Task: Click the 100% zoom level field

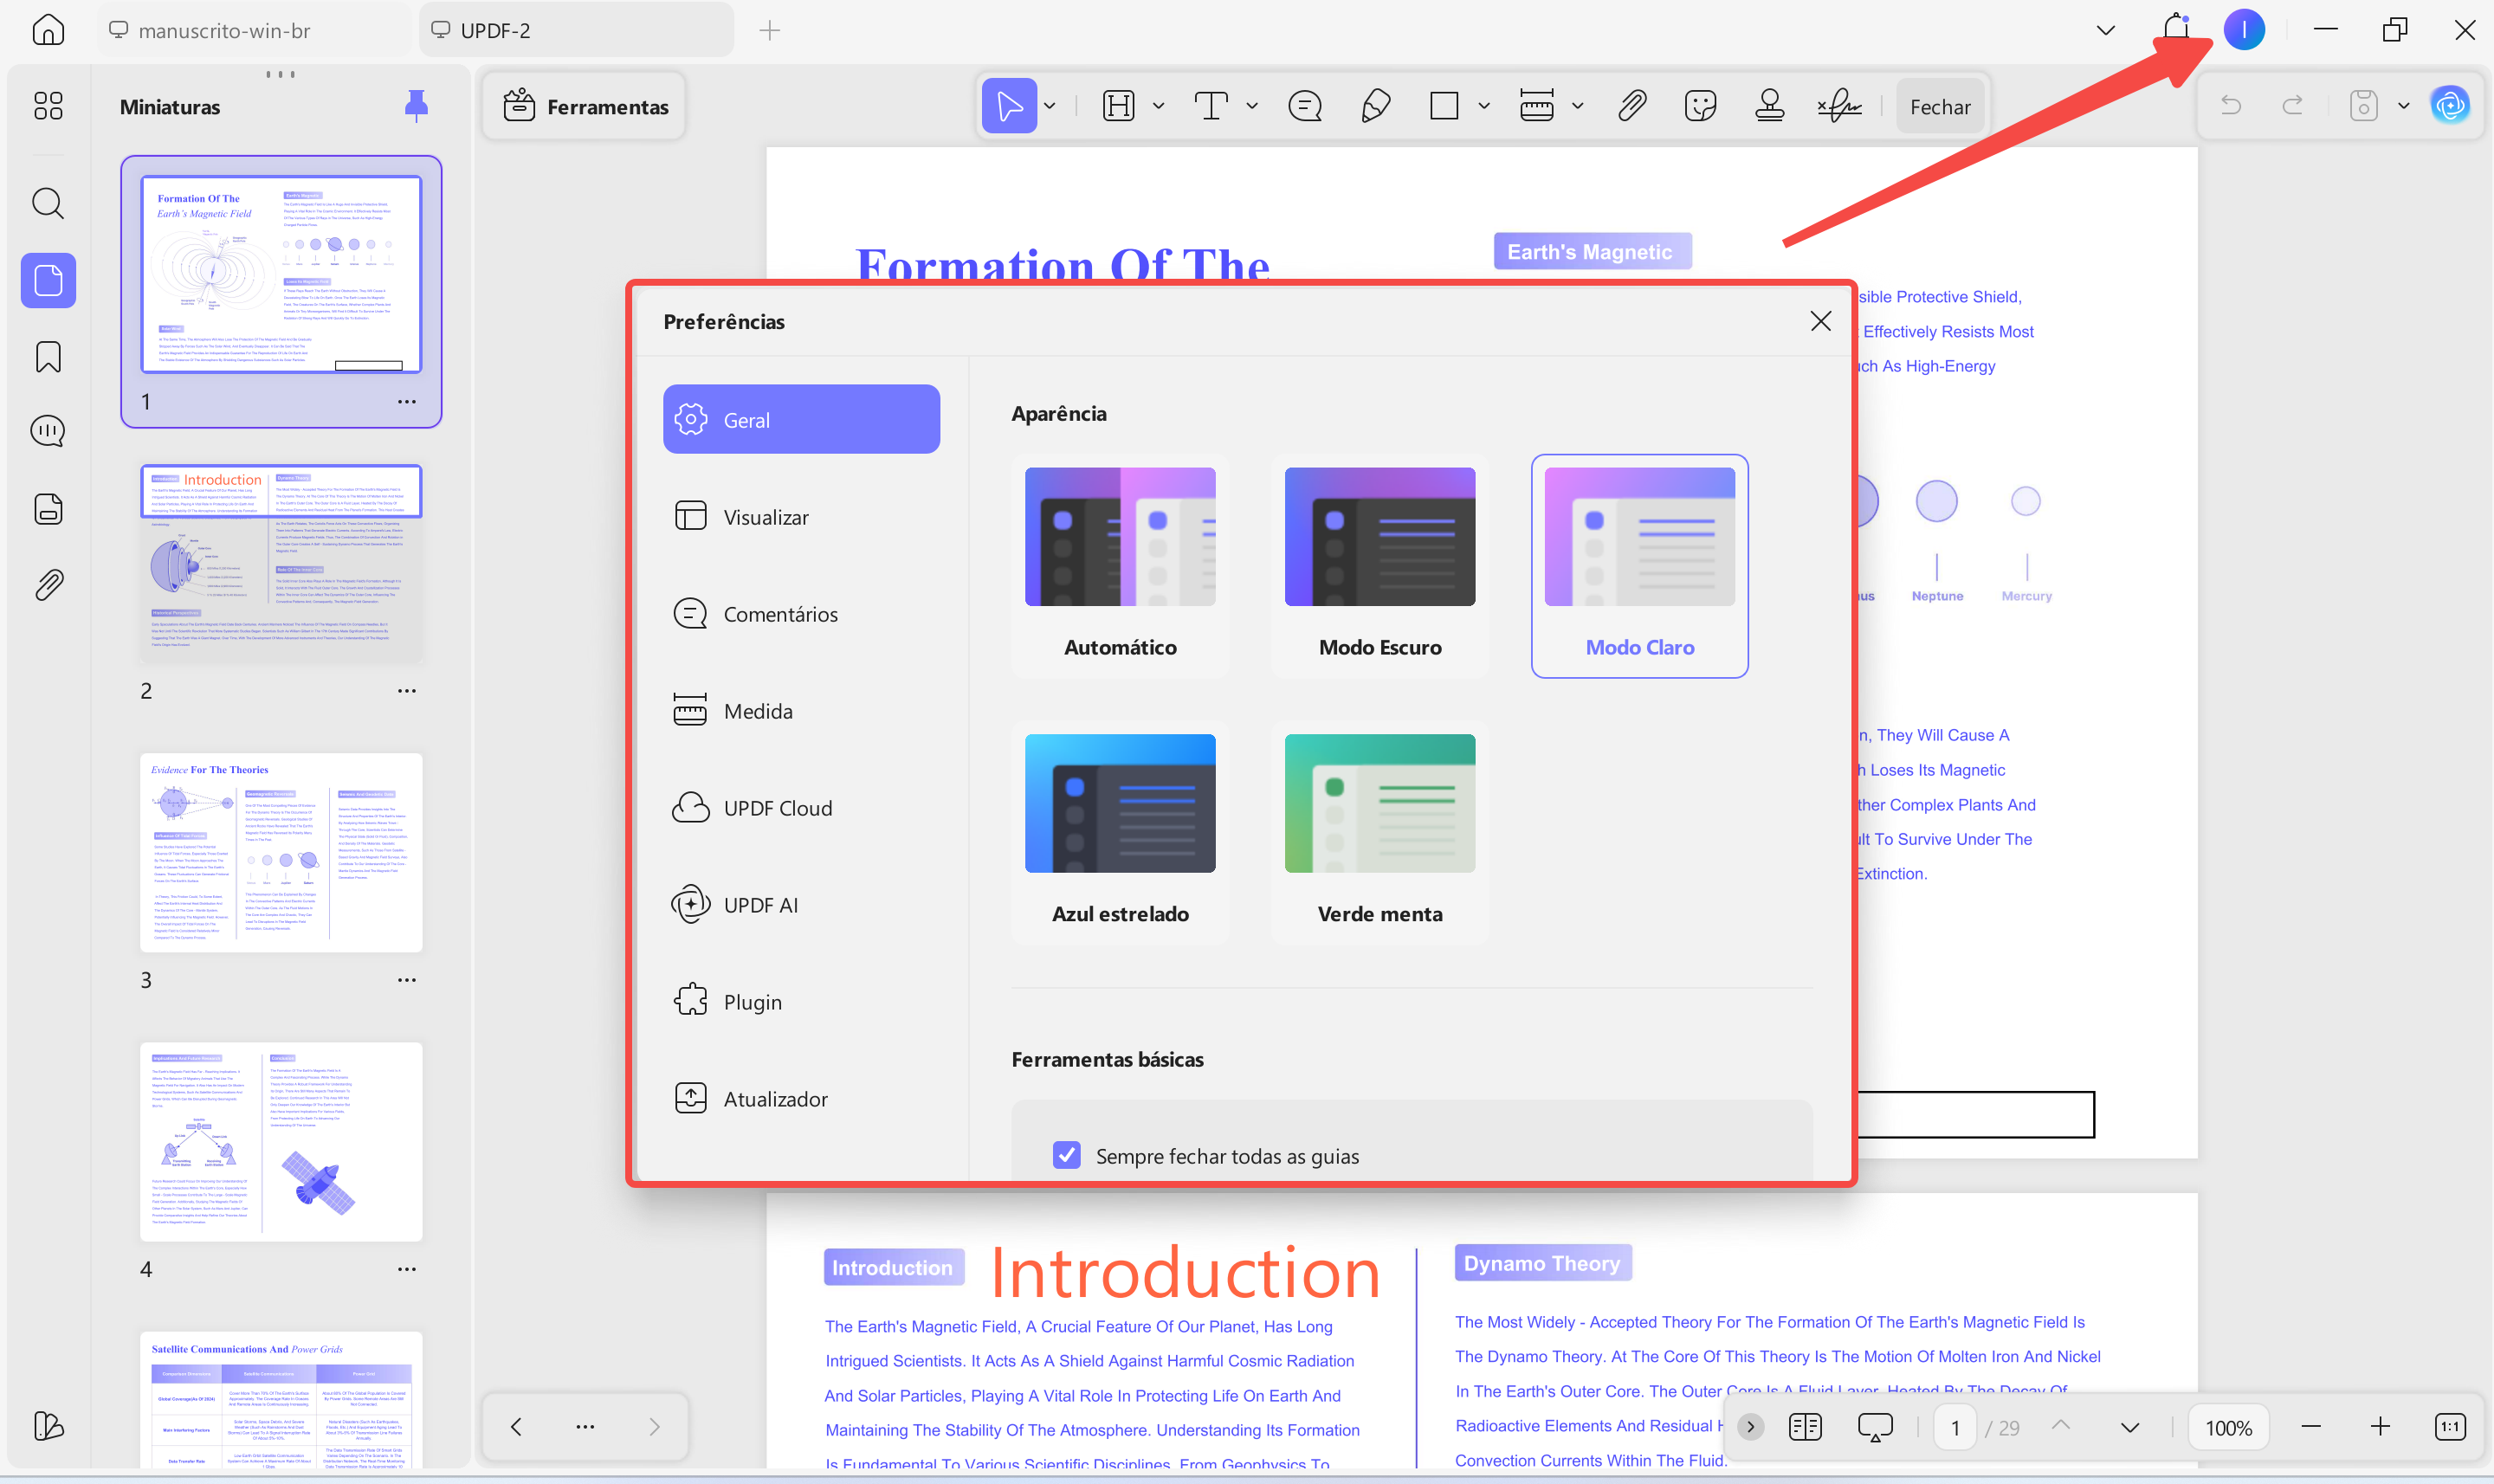Action: (x=2228, y=1427)
